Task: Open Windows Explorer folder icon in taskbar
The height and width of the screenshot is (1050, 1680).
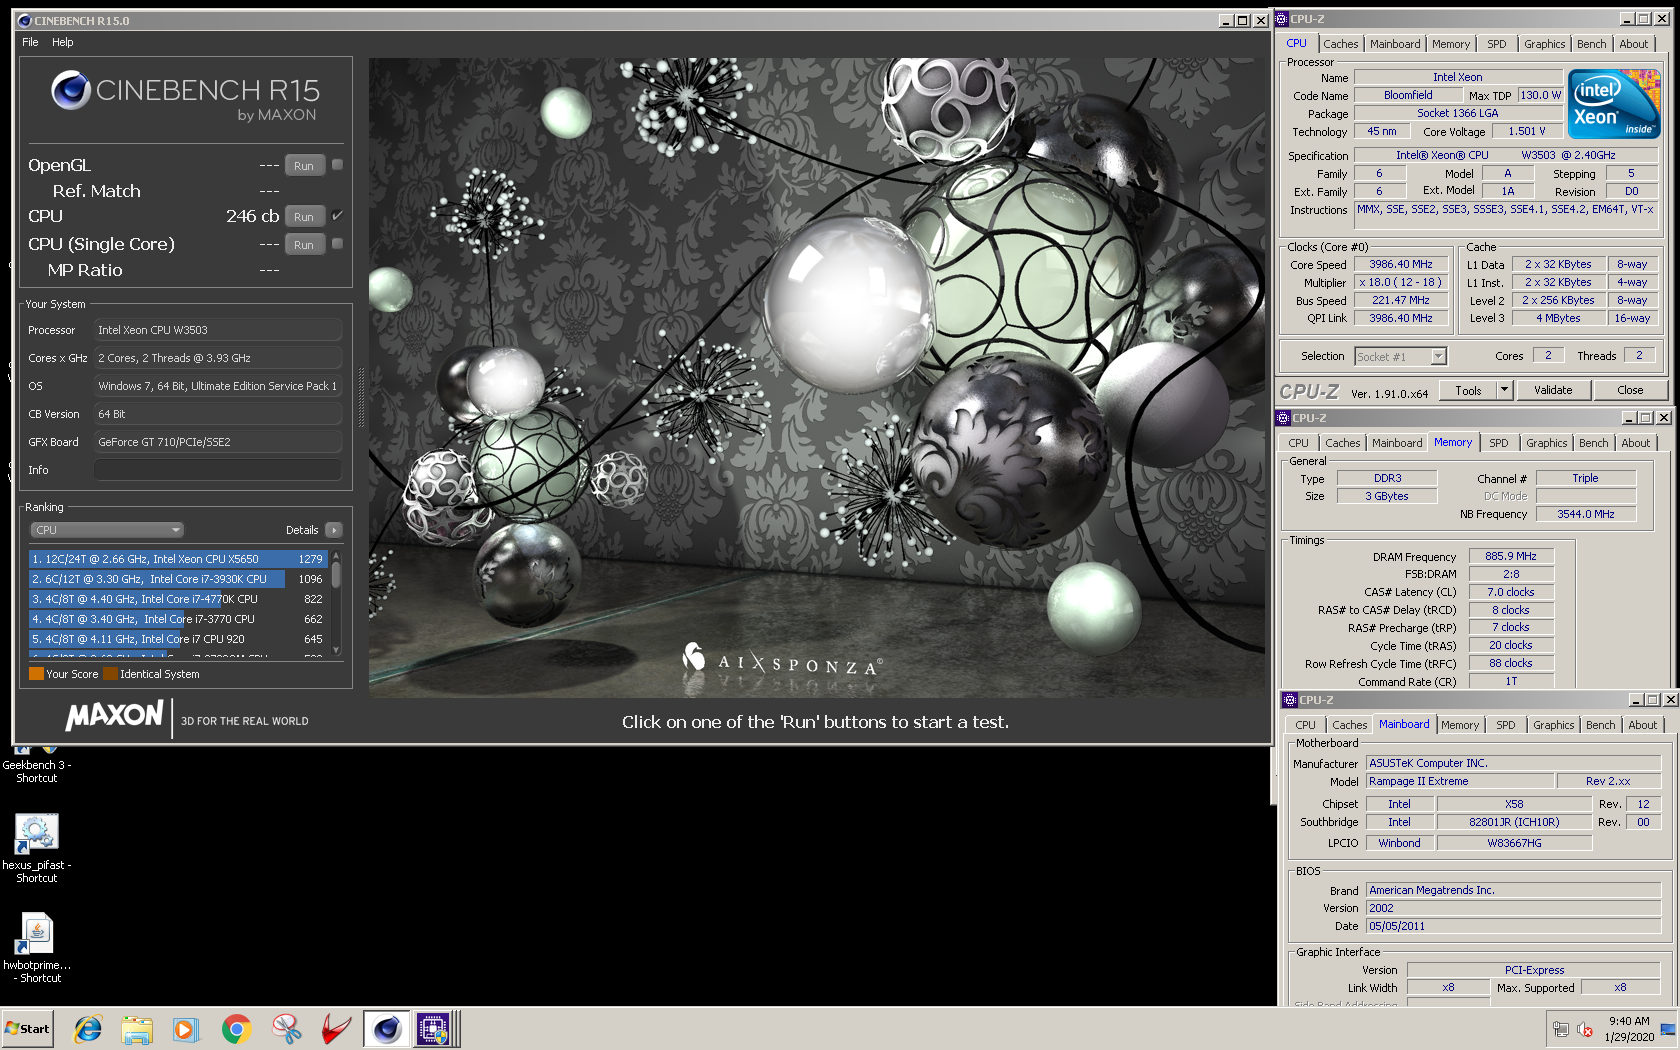Action: (137, 1029)
